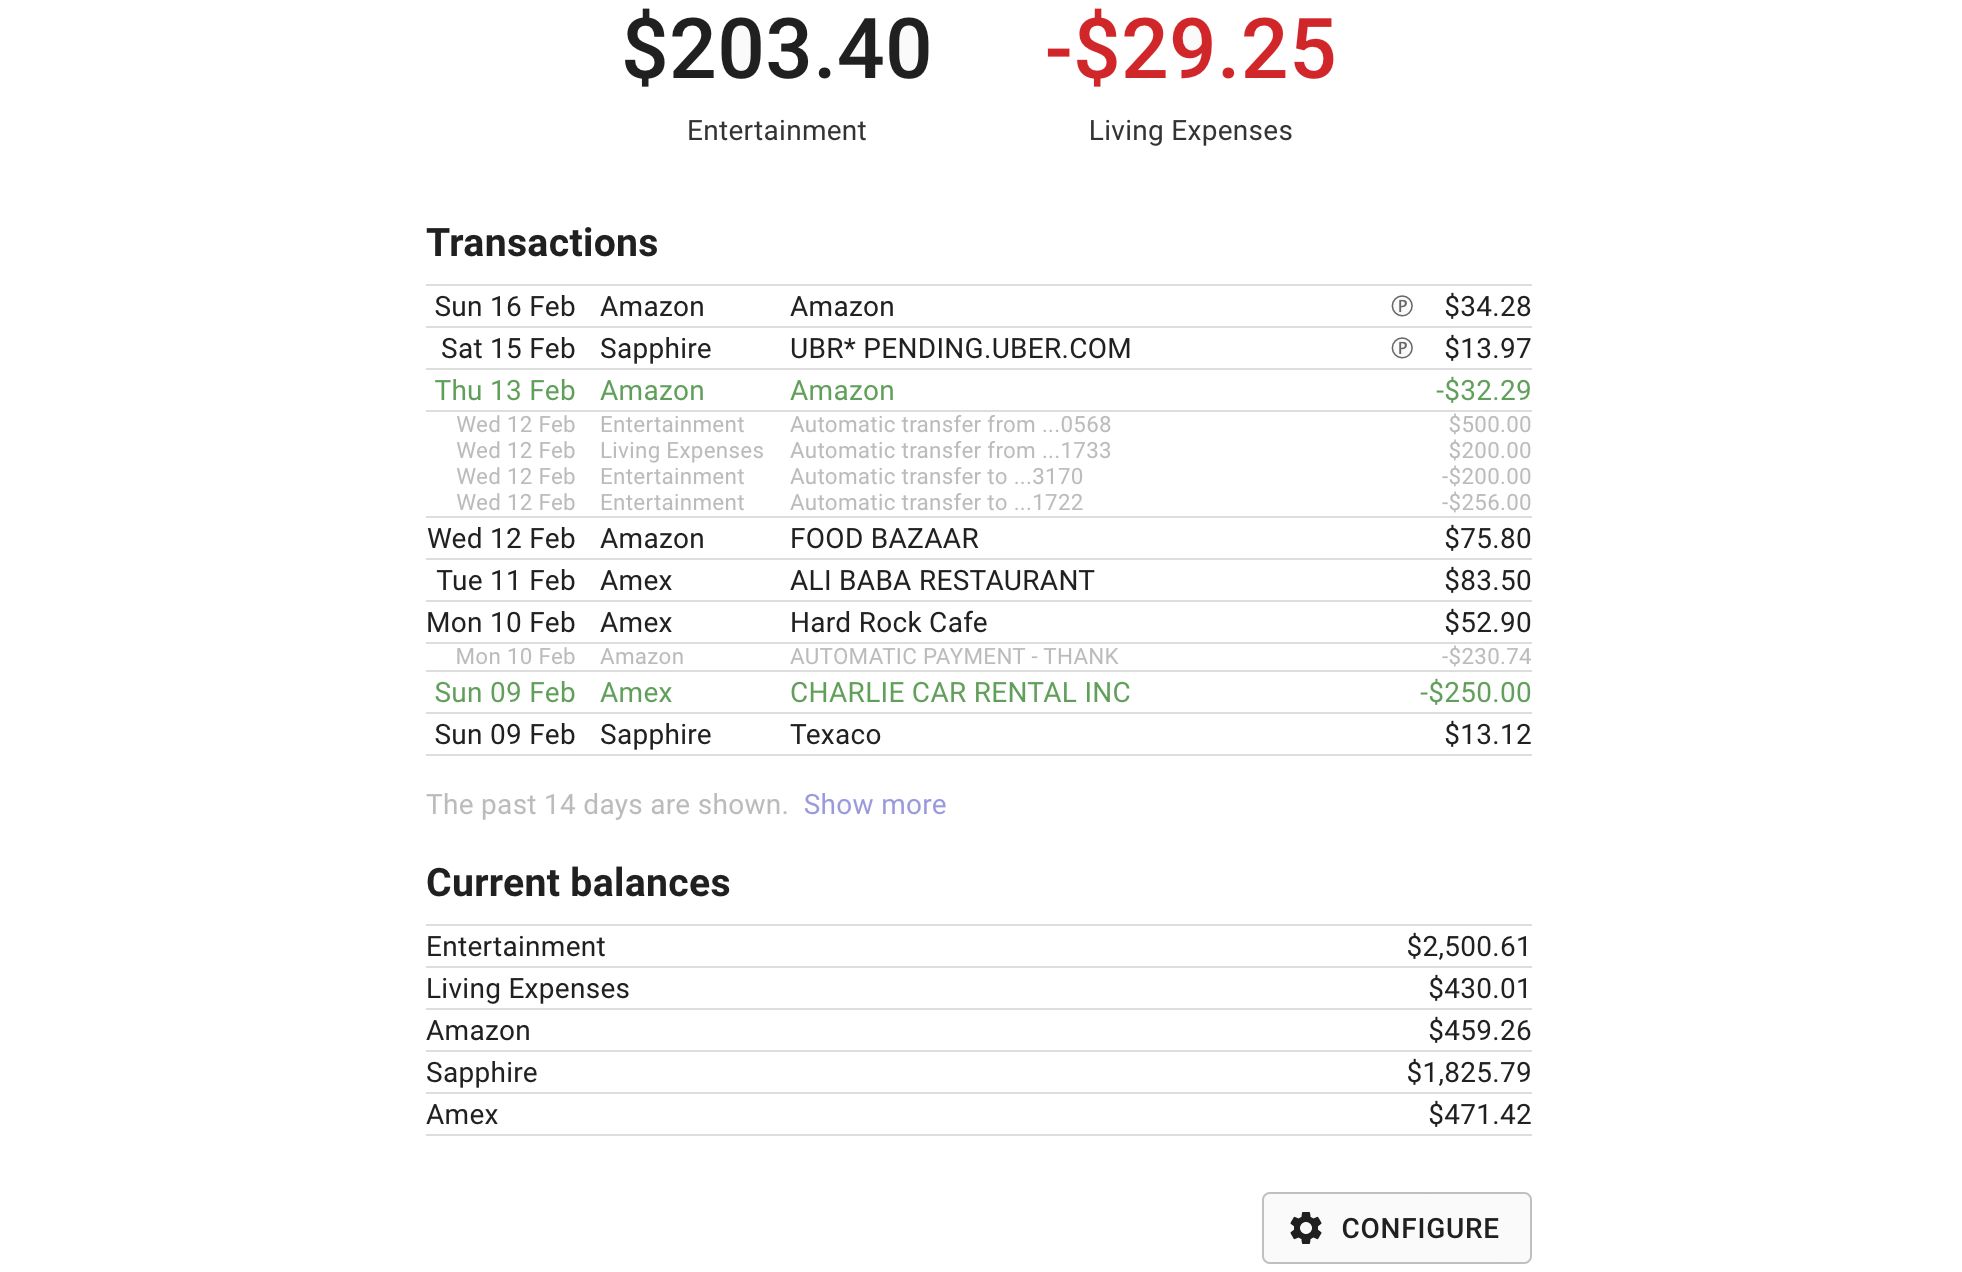Click the Amex balance of $471.42
This screenshot has height=1272, width=1962.
click(x=978, y=1114)
